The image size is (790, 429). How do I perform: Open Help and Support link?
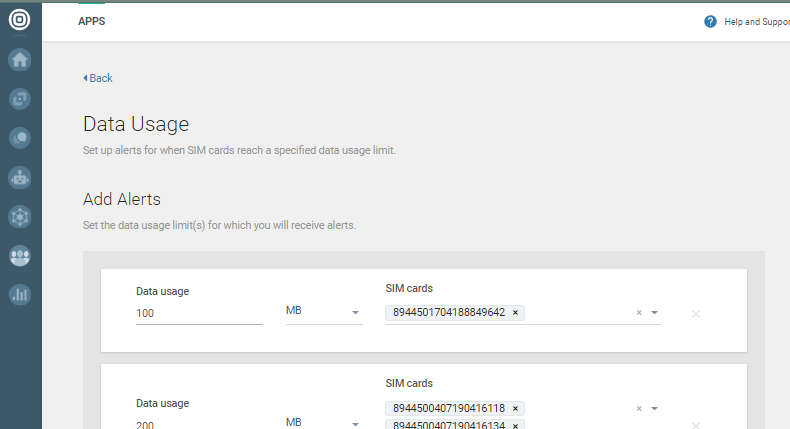[756, 21]
